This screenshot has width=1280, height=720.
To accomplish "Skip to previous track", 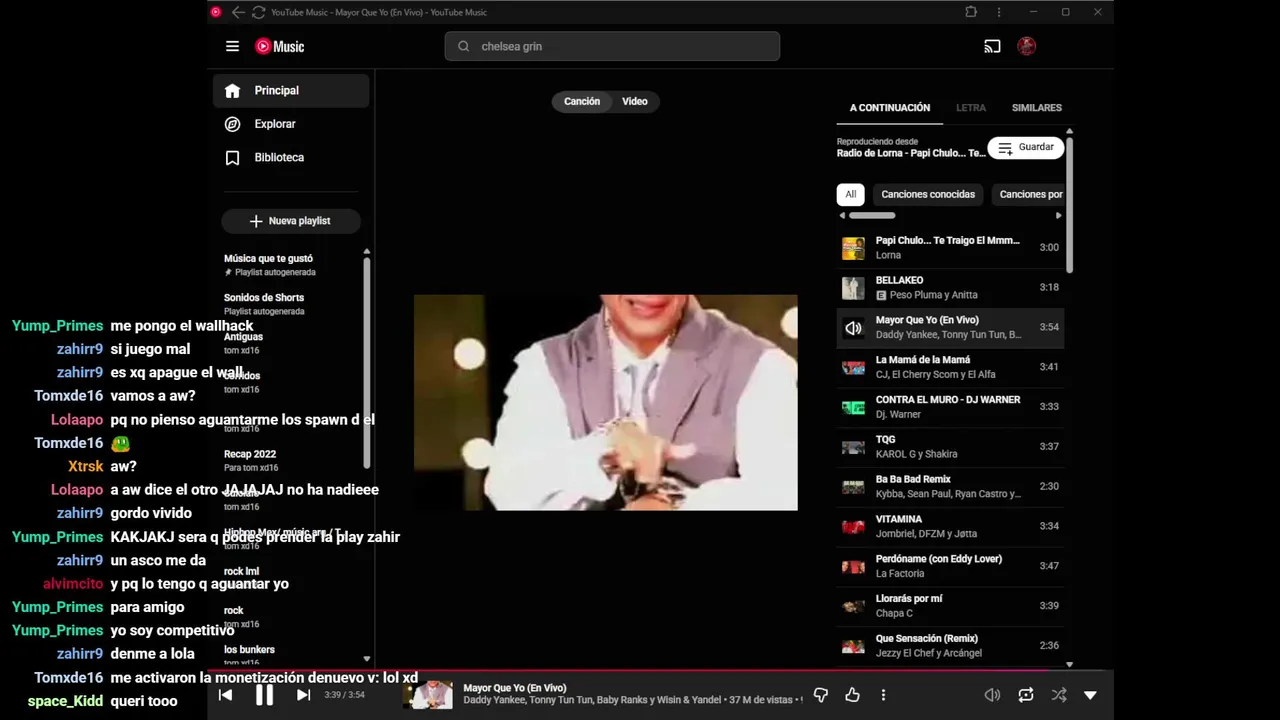I will tap(225, 695).
